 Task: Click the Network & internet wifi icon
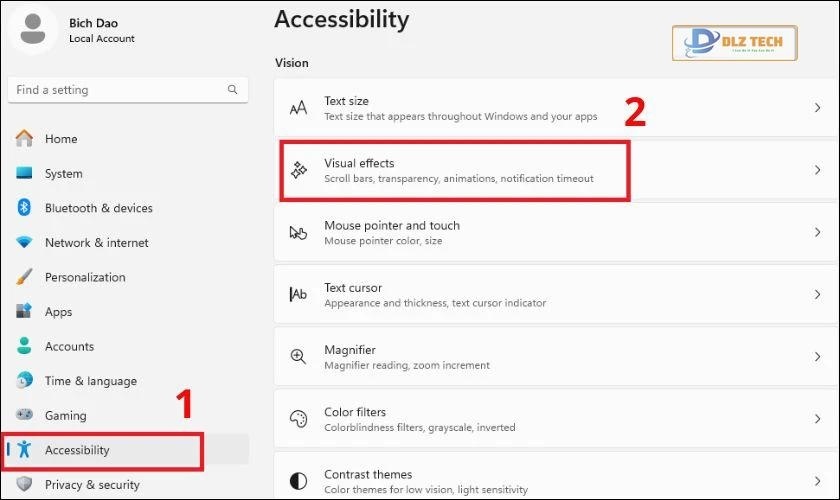click(25, 243)
